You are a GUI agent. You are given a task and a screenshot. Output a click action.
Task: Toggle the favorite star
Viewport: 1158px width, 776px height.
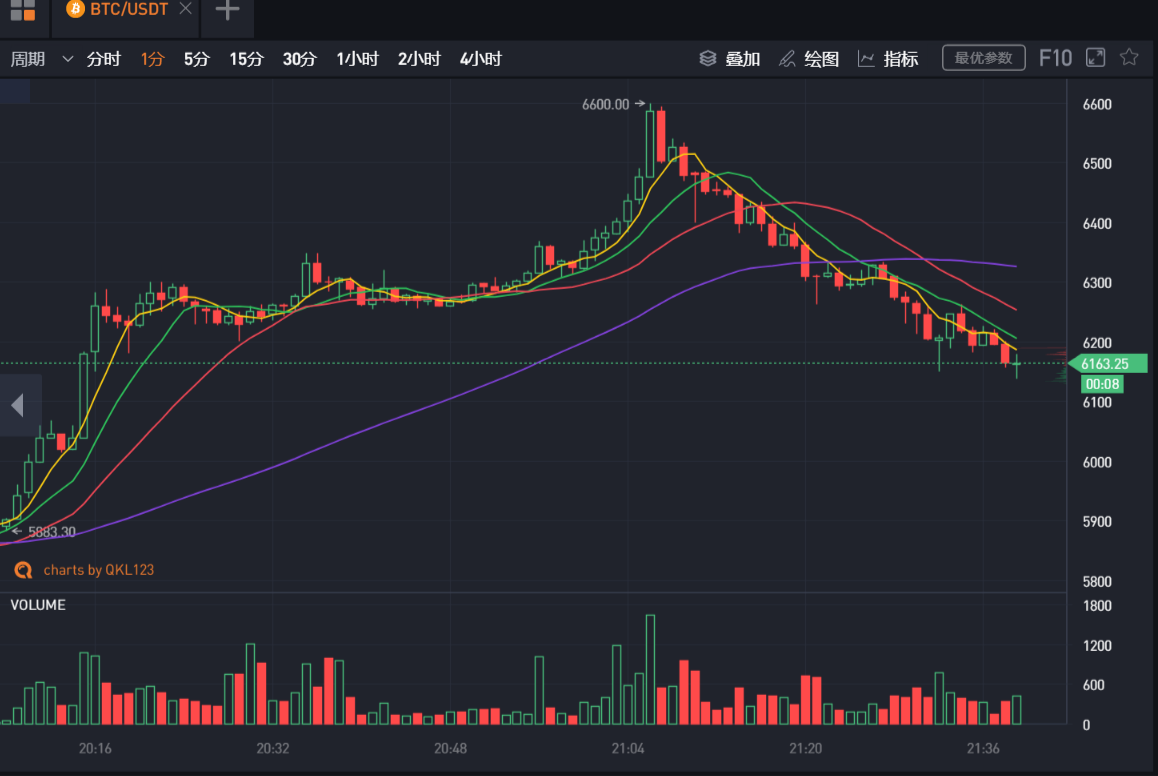pyautogui.click(x=1129, y=58)
